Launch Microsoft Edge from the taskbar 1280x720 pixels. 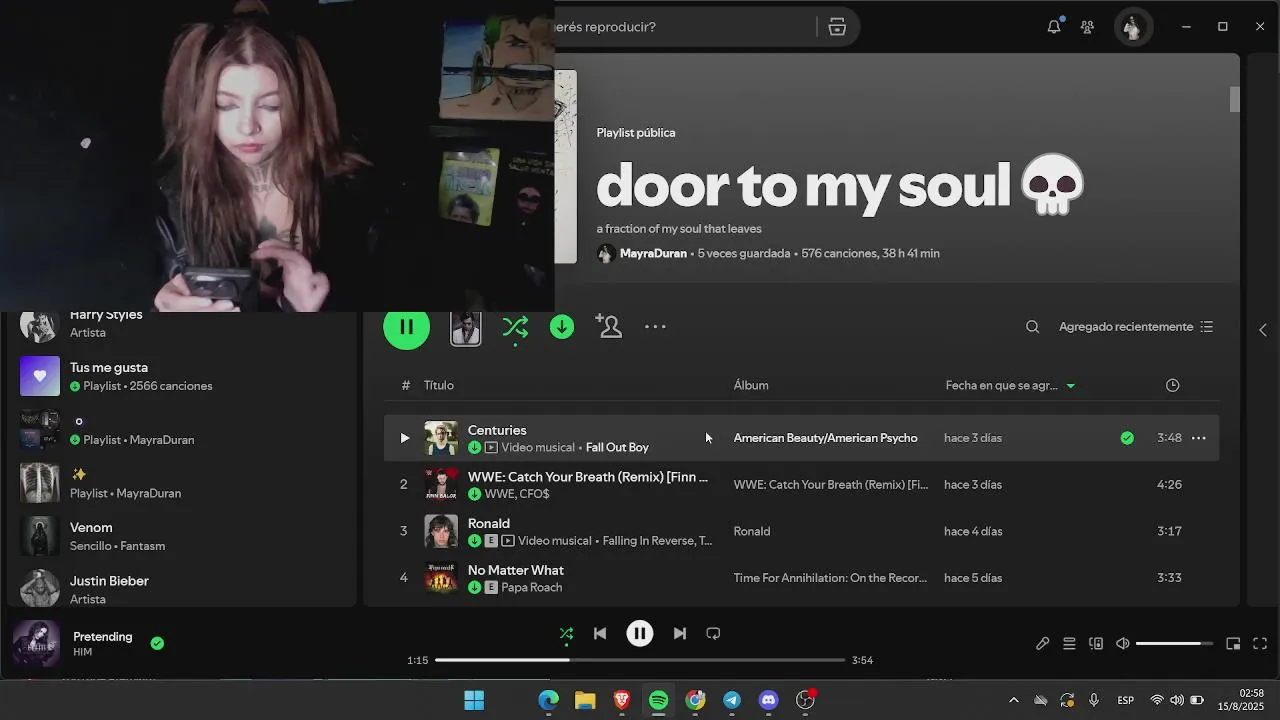[x=548, y=700]
